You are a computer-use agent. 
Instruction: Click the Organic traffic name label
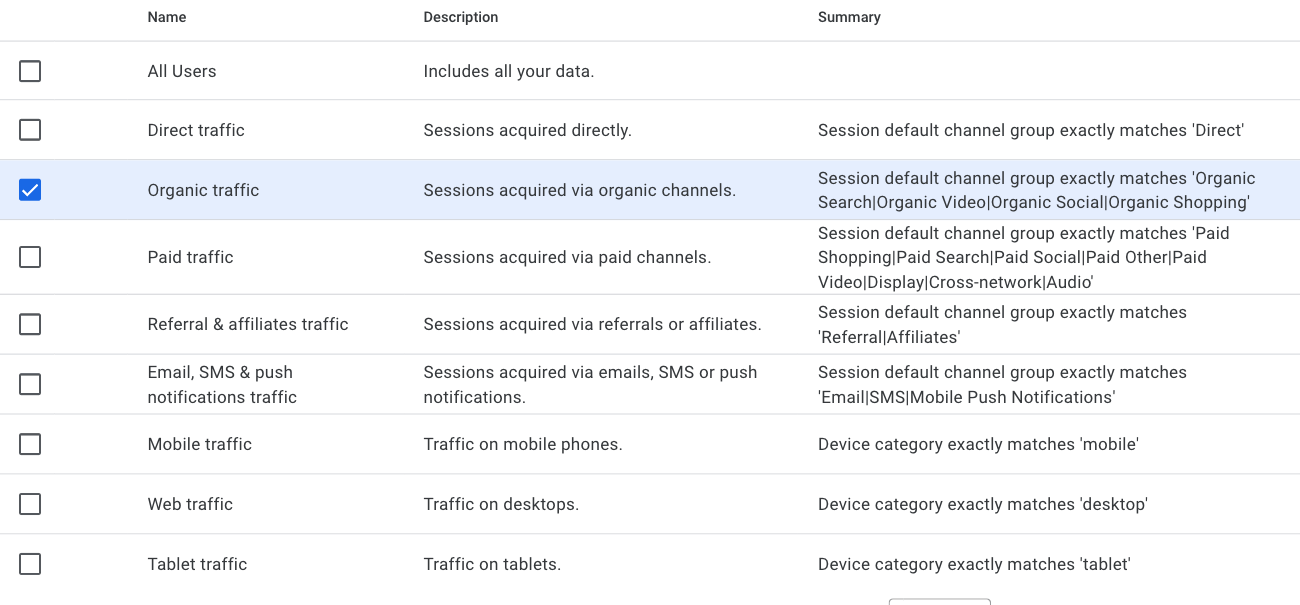(x=203, y=190)
